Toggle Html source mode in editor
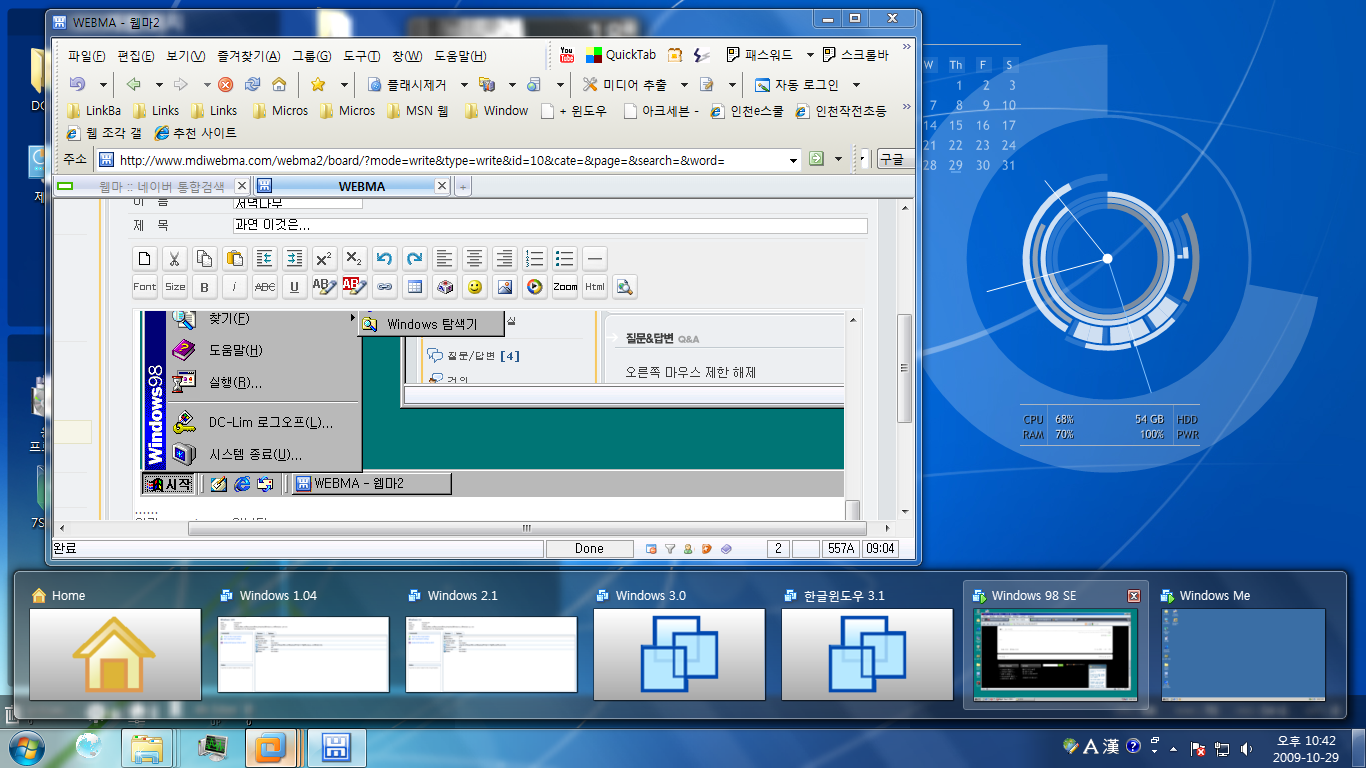 coord(595,287)
